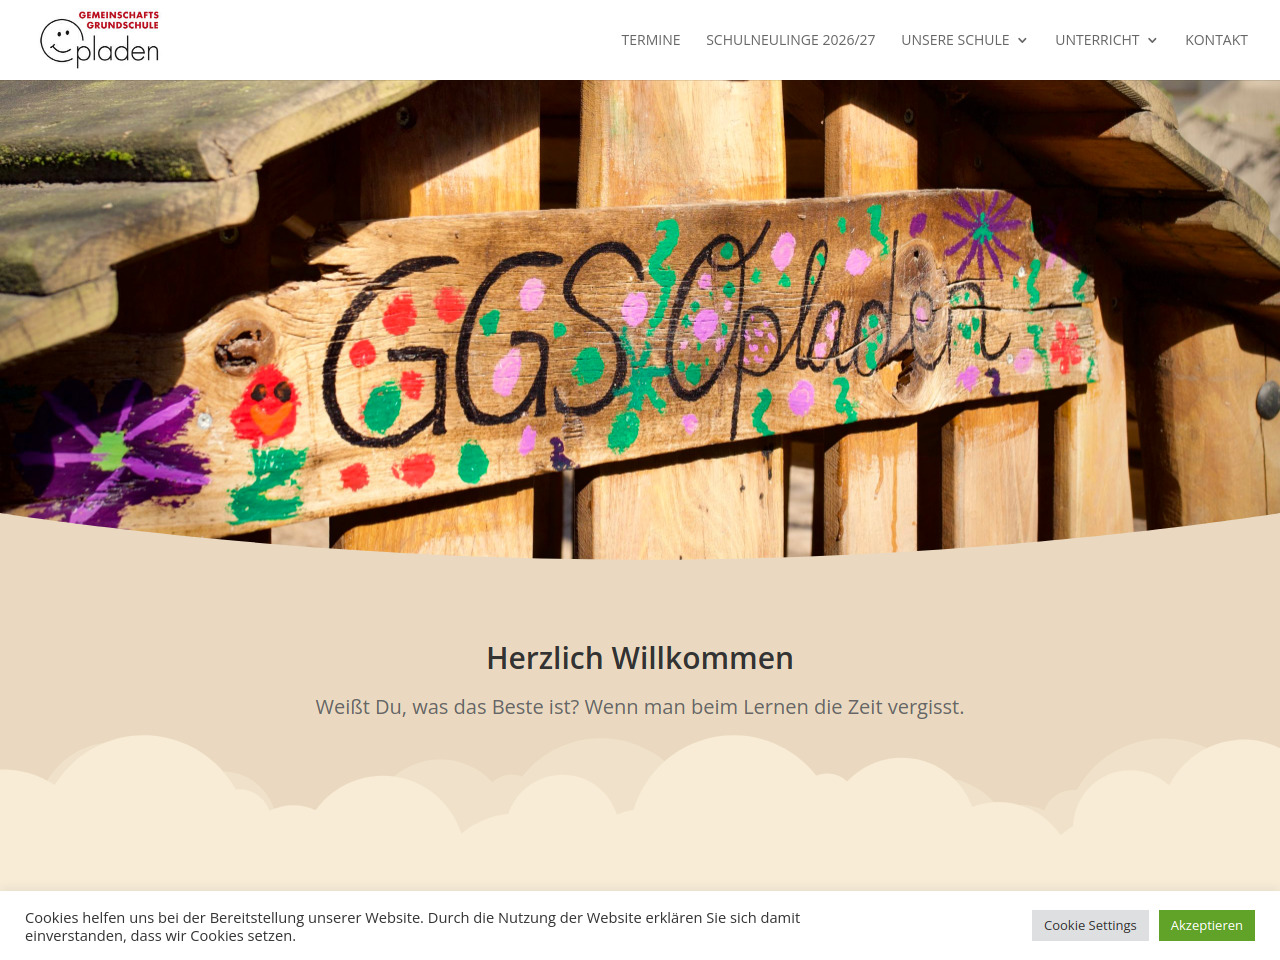Open the Unsere Schule menu item
The height and width of the screenshot is (960, 1280).
[x=955, y=40]
